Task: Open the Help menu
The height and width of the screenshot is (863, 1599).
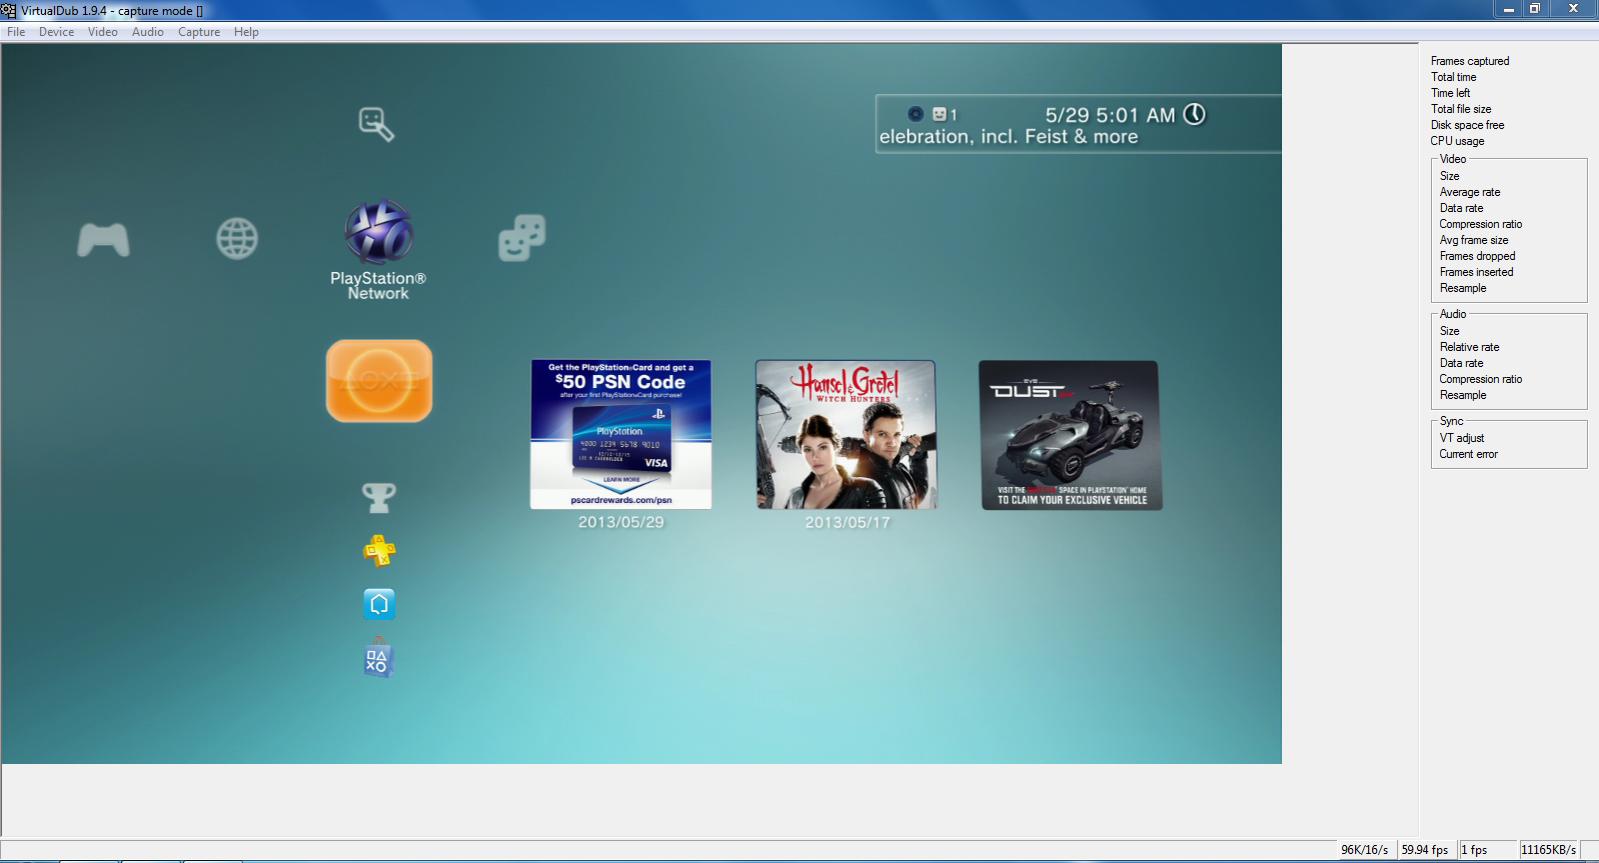Action: [x=246, y=32]
